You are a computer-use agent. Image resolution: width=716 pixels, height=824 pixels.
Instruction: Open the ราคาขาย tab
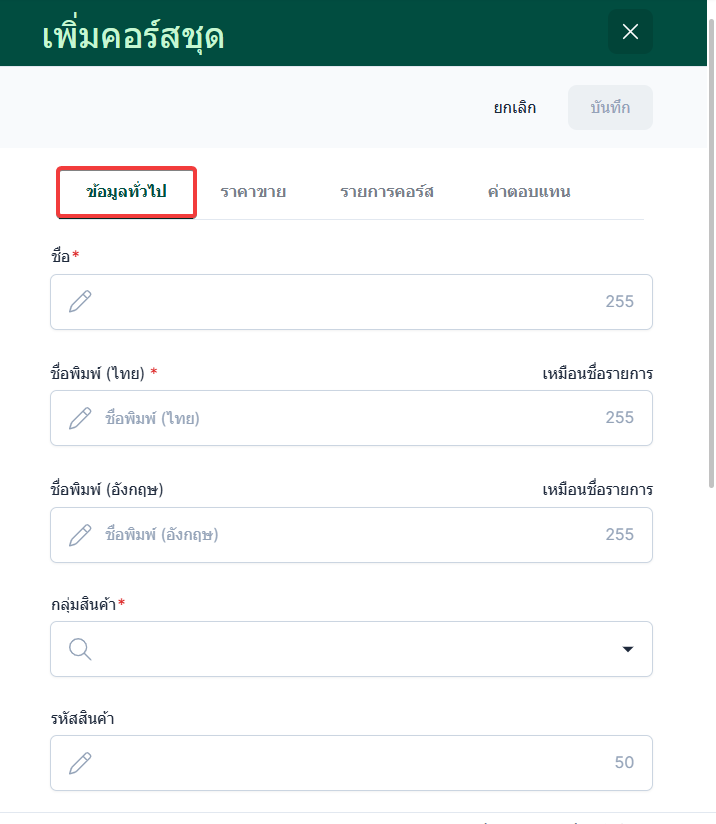253,192
